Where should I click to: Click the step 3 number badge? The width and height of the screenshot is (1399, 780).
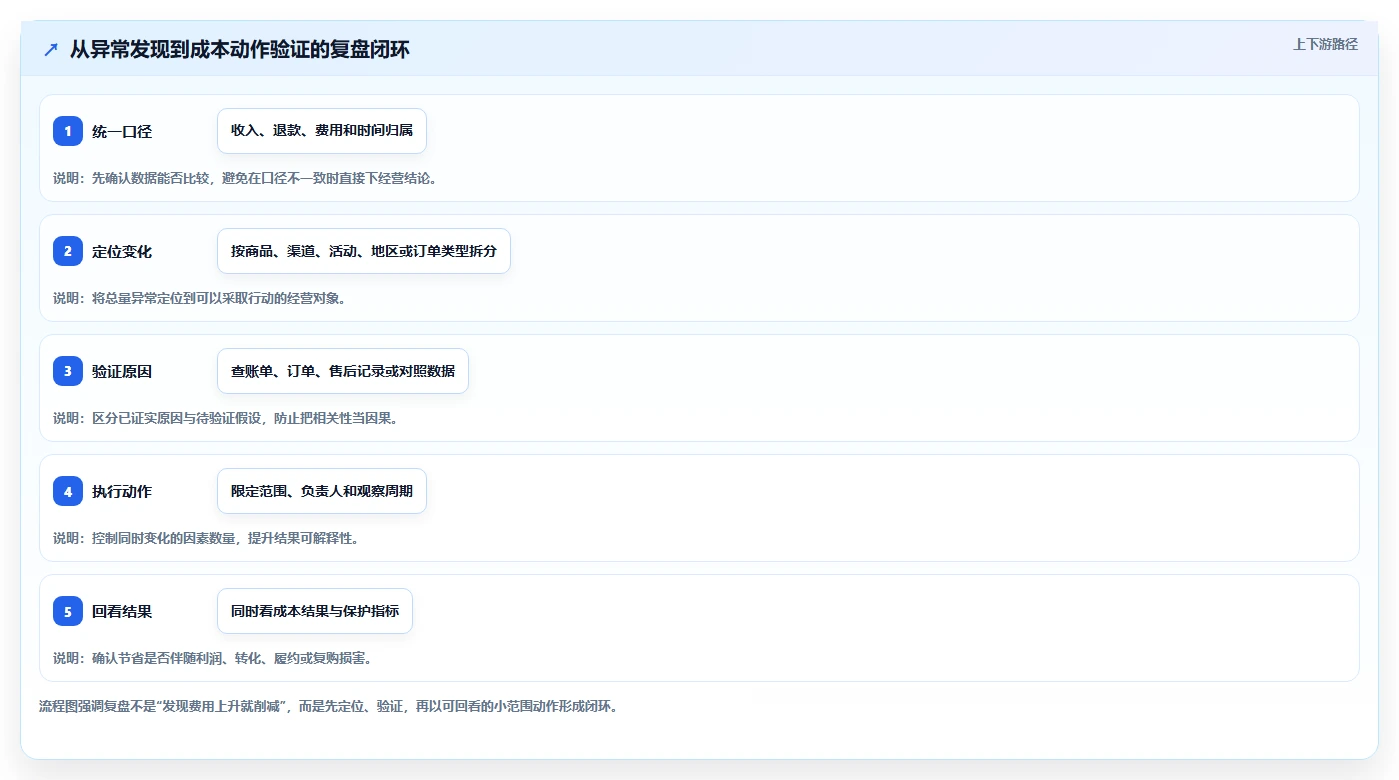tap(68, 371)
